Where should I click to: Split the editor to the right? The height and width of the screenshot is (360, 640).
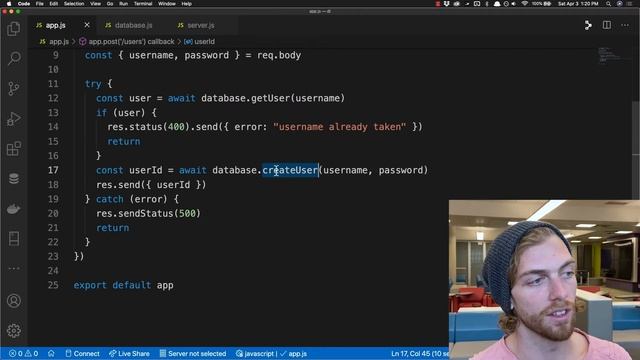click(x=607, y=25)
